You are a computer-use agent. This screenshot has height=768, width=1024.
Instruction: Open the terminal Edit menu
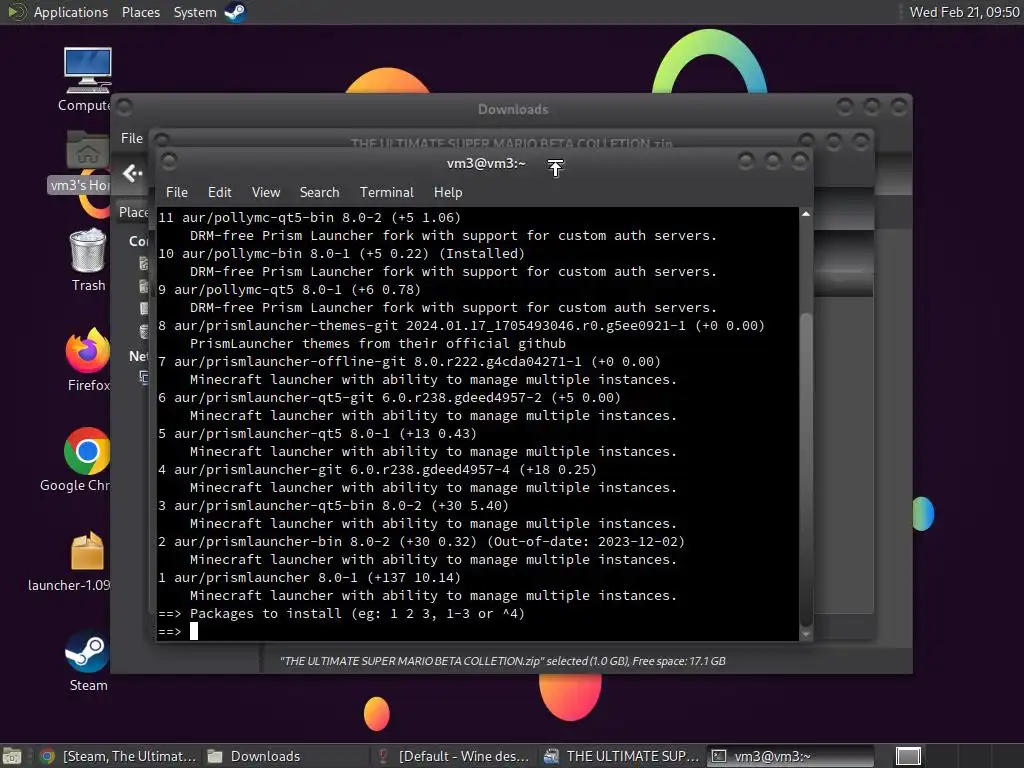pos(219,192)
